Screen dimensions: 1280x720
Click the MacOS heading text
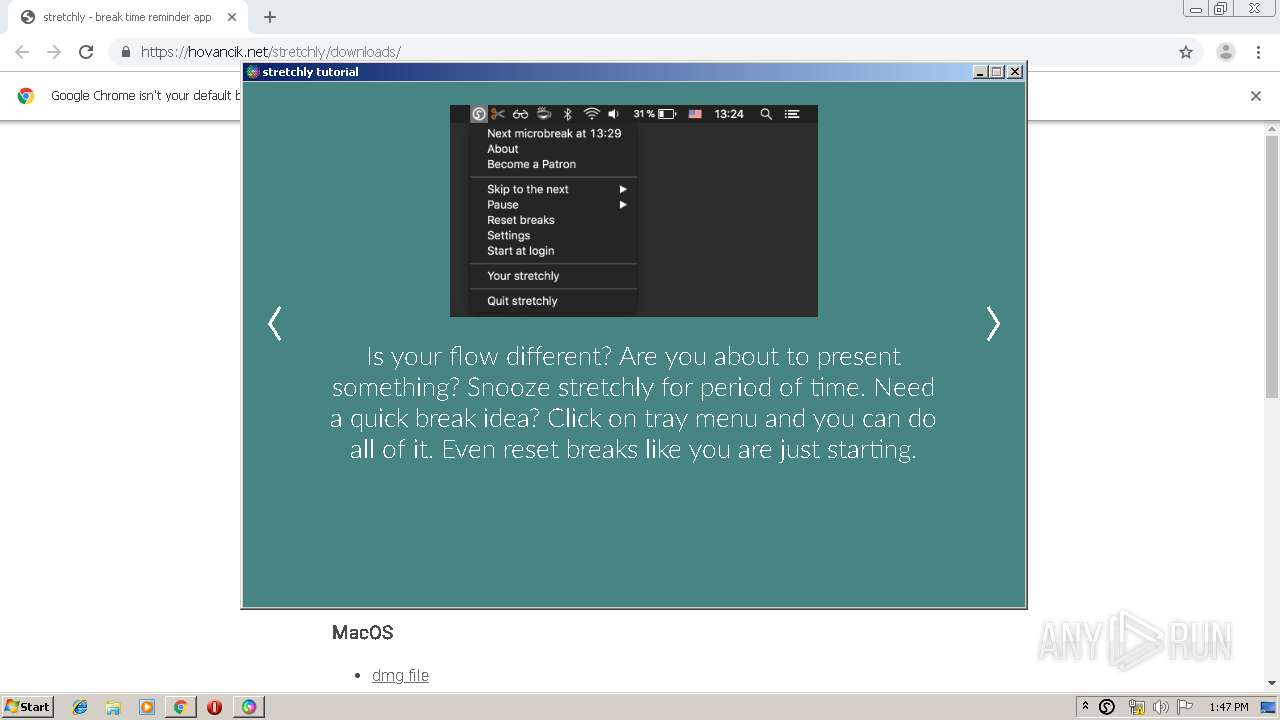[x=362, y=633]
